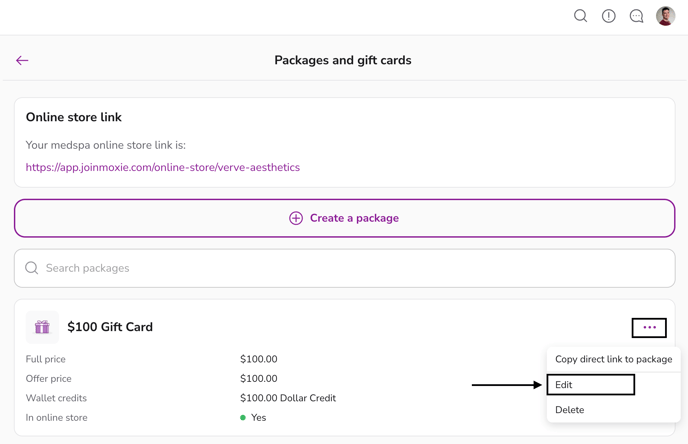Open the chat bubble icon

pos(636,16)
